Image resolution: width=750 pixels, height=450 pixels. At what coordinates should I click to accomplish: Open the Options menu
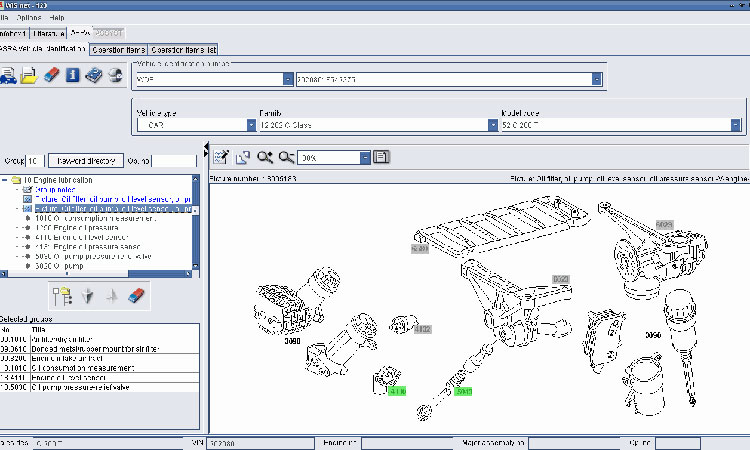point(29,18)
